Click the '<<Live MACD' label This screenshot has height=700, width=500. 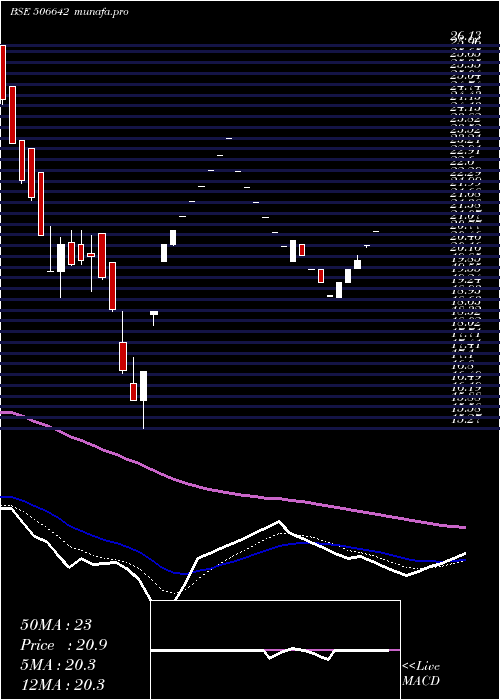coord(421,674)
